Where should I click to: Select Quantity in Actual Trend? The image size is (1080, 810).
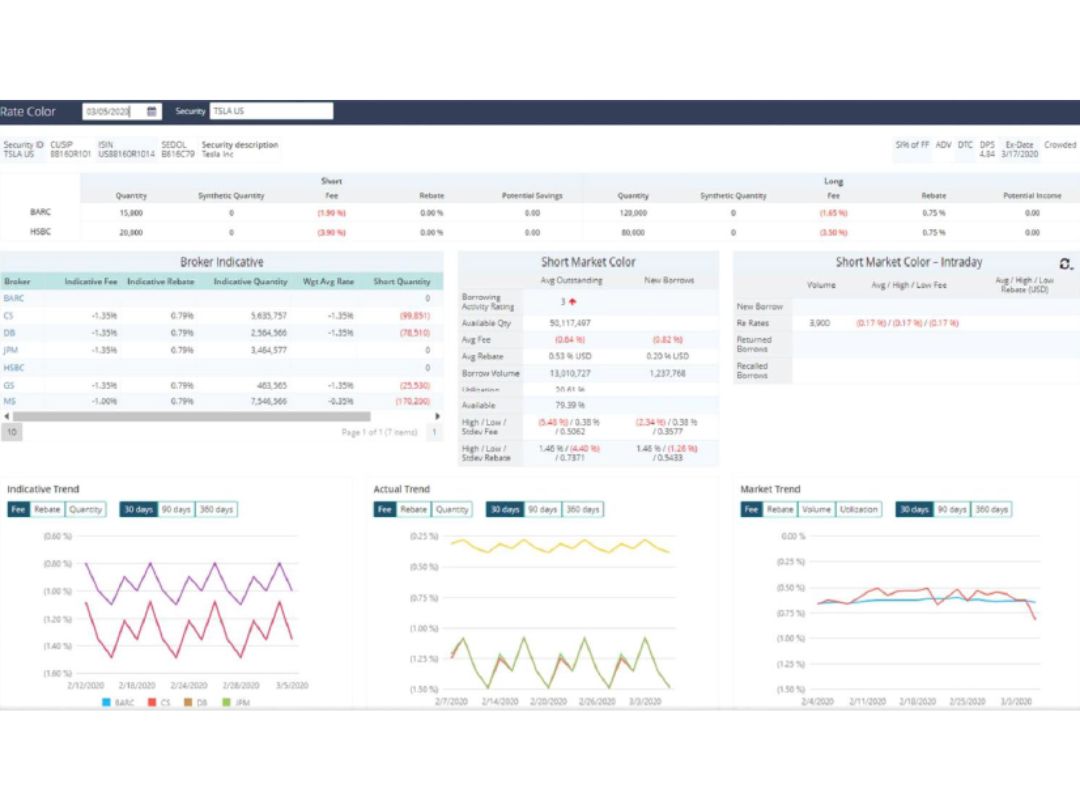(452, 510)
